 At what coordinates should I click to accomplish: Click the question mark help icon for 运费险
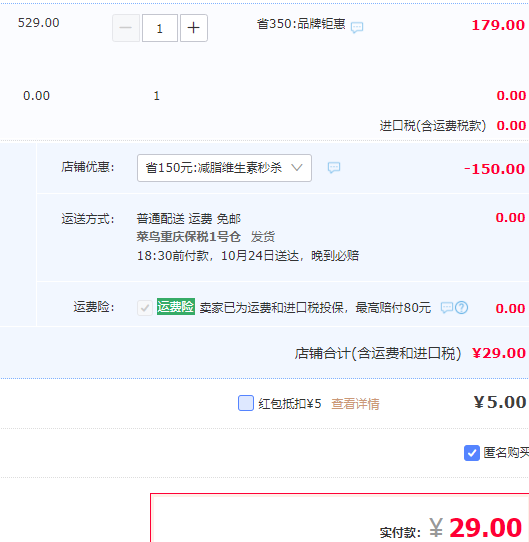coord(462,307)
